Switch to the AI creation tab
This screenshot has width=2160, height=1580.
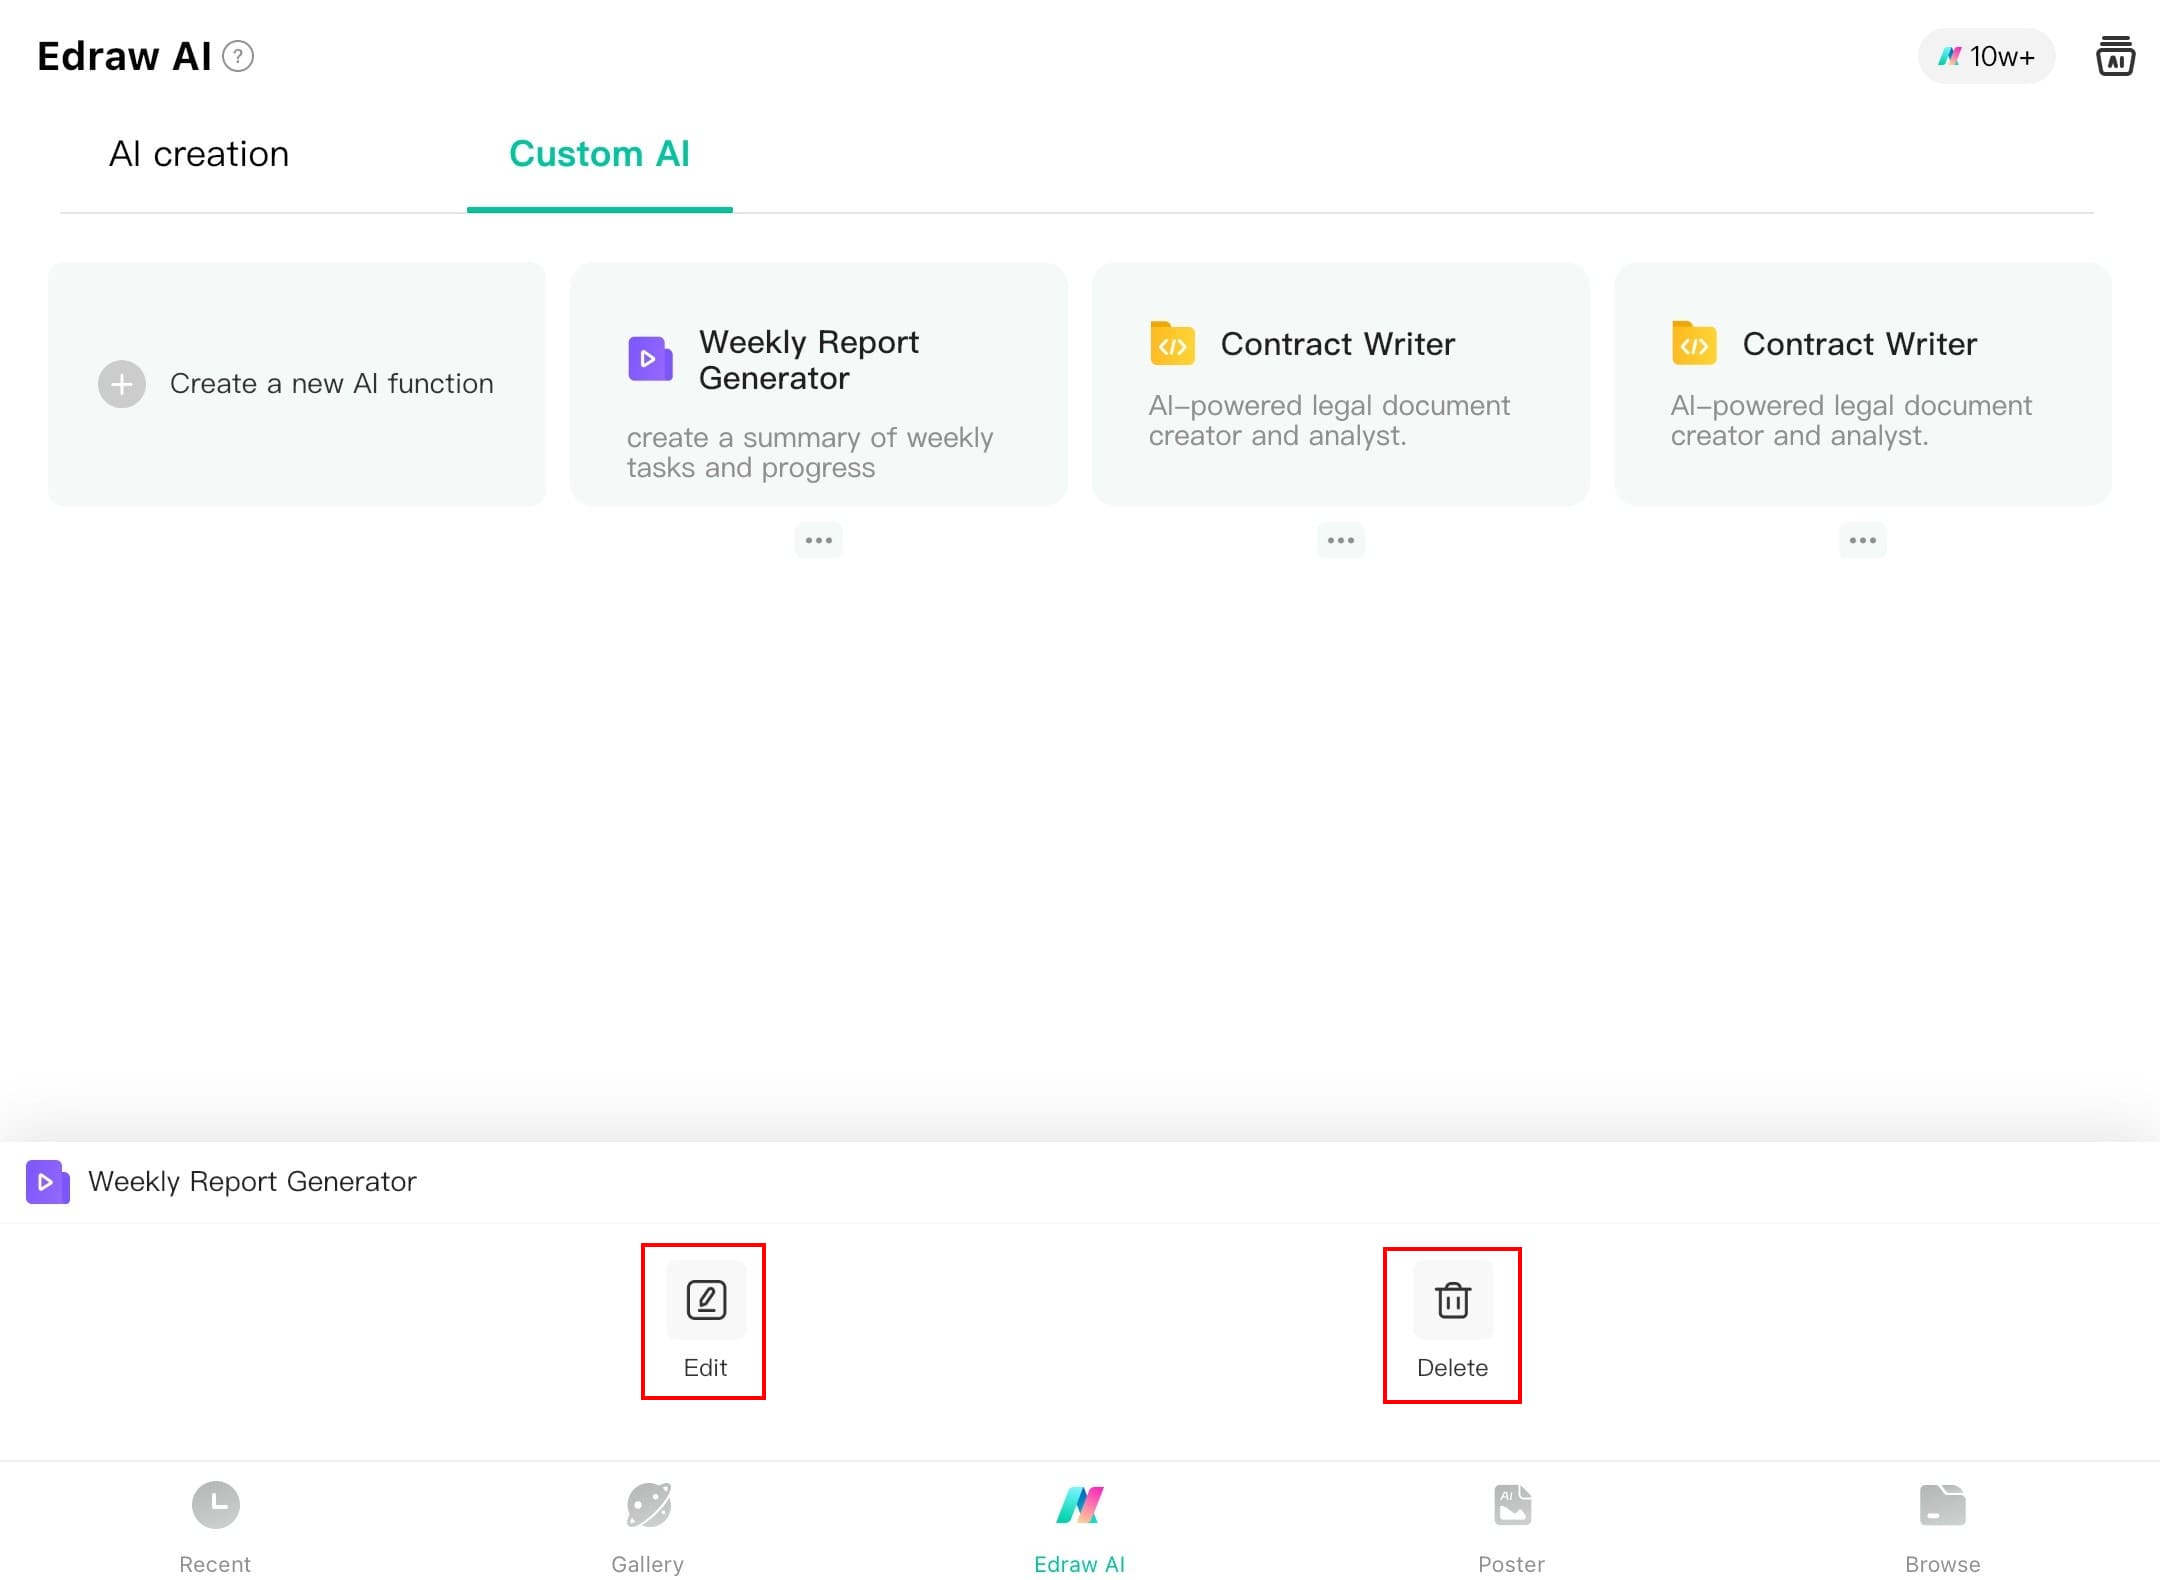tap(198, 154)
